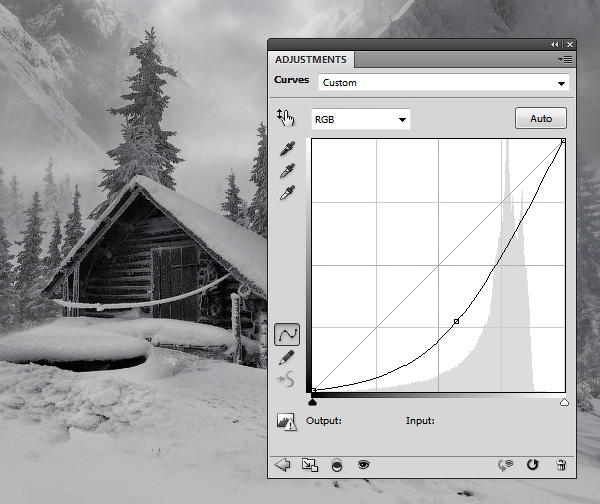This screenshot has width=600, height=504.
Task: Close the Adjustments panel
Action: [570, 45]
